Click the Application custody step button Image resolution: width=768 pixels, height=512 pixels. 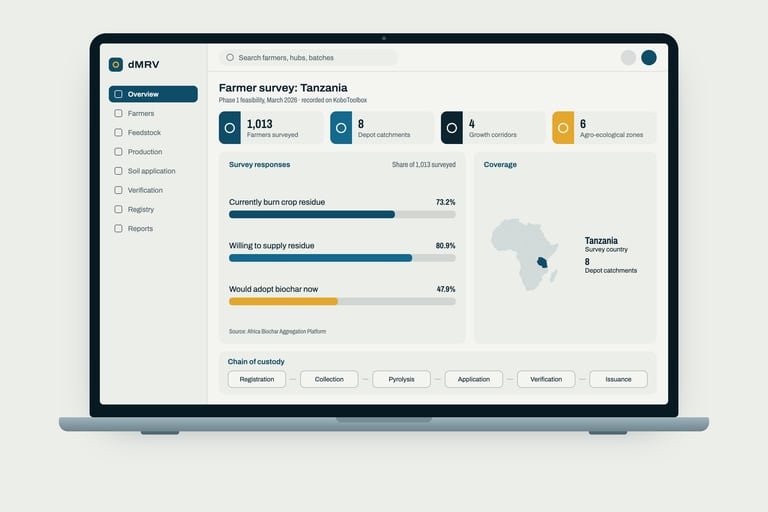tap(474, 379)
